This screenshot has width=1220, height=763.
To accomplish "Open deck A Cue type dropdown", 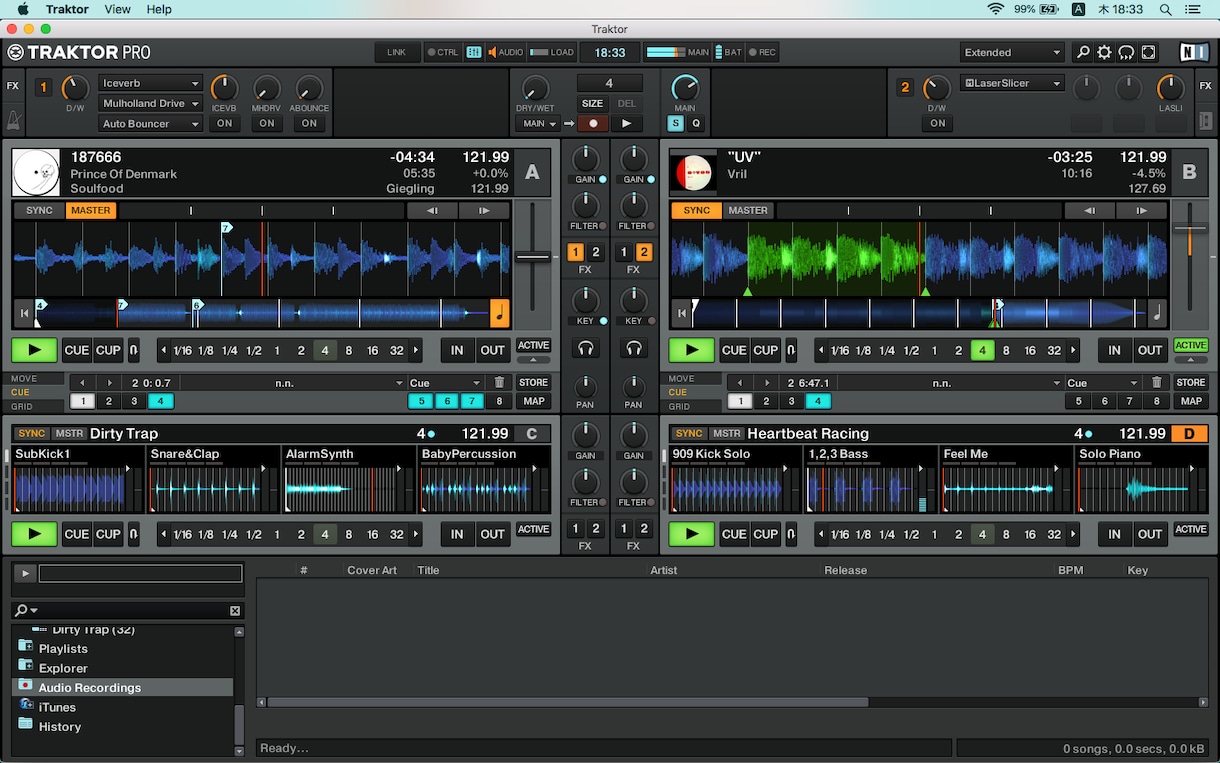I will [x=445, y=383].
